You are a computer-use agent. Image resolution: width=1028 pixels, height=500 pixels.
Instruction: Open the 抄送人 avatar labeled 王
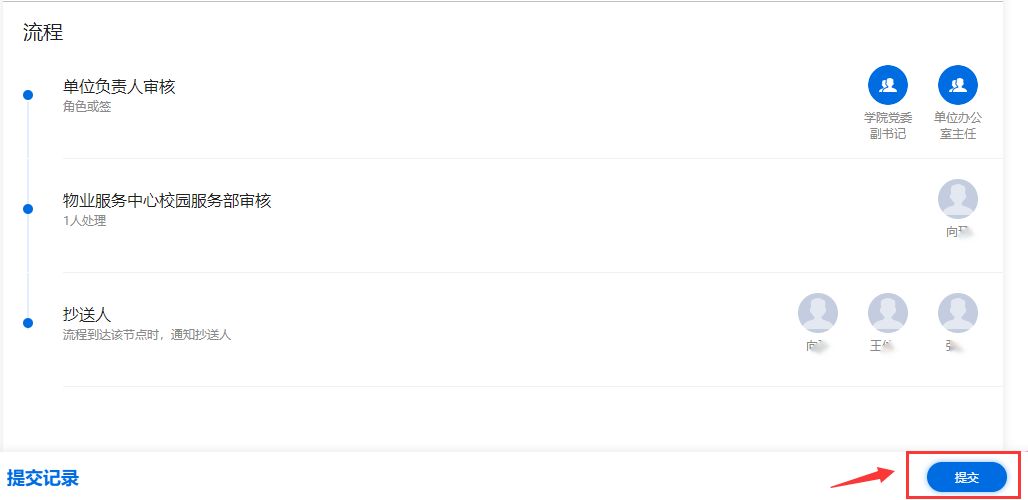[x=888, y=313]
